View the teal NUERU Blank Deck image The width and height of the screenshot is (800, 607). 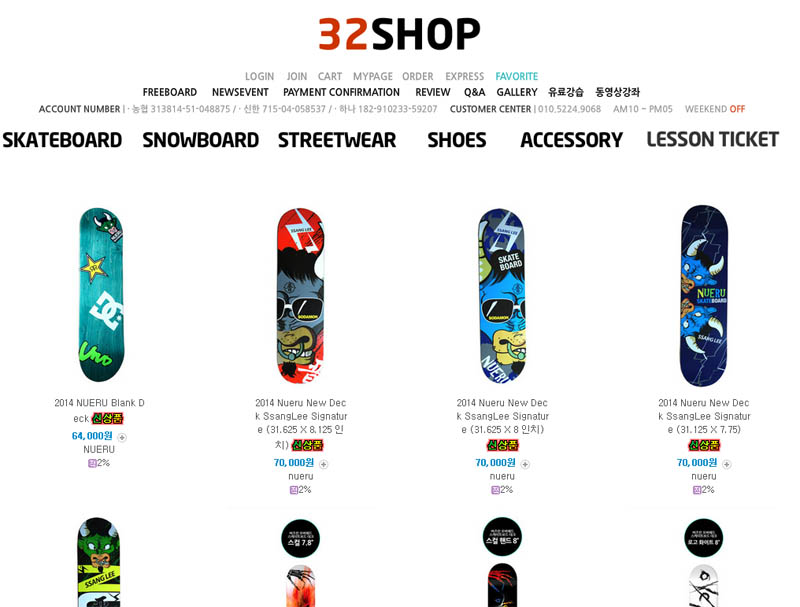click(x=102, y=295)
